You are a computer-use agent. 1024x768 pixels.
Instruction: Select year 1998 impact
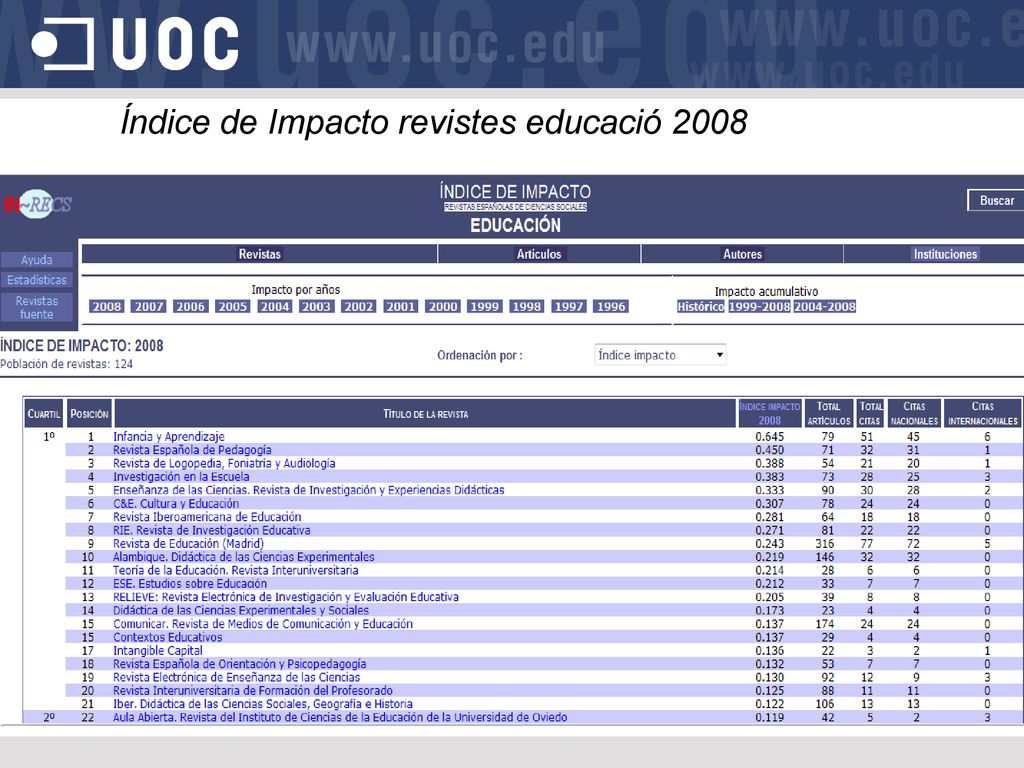click(x=526, y=306)
